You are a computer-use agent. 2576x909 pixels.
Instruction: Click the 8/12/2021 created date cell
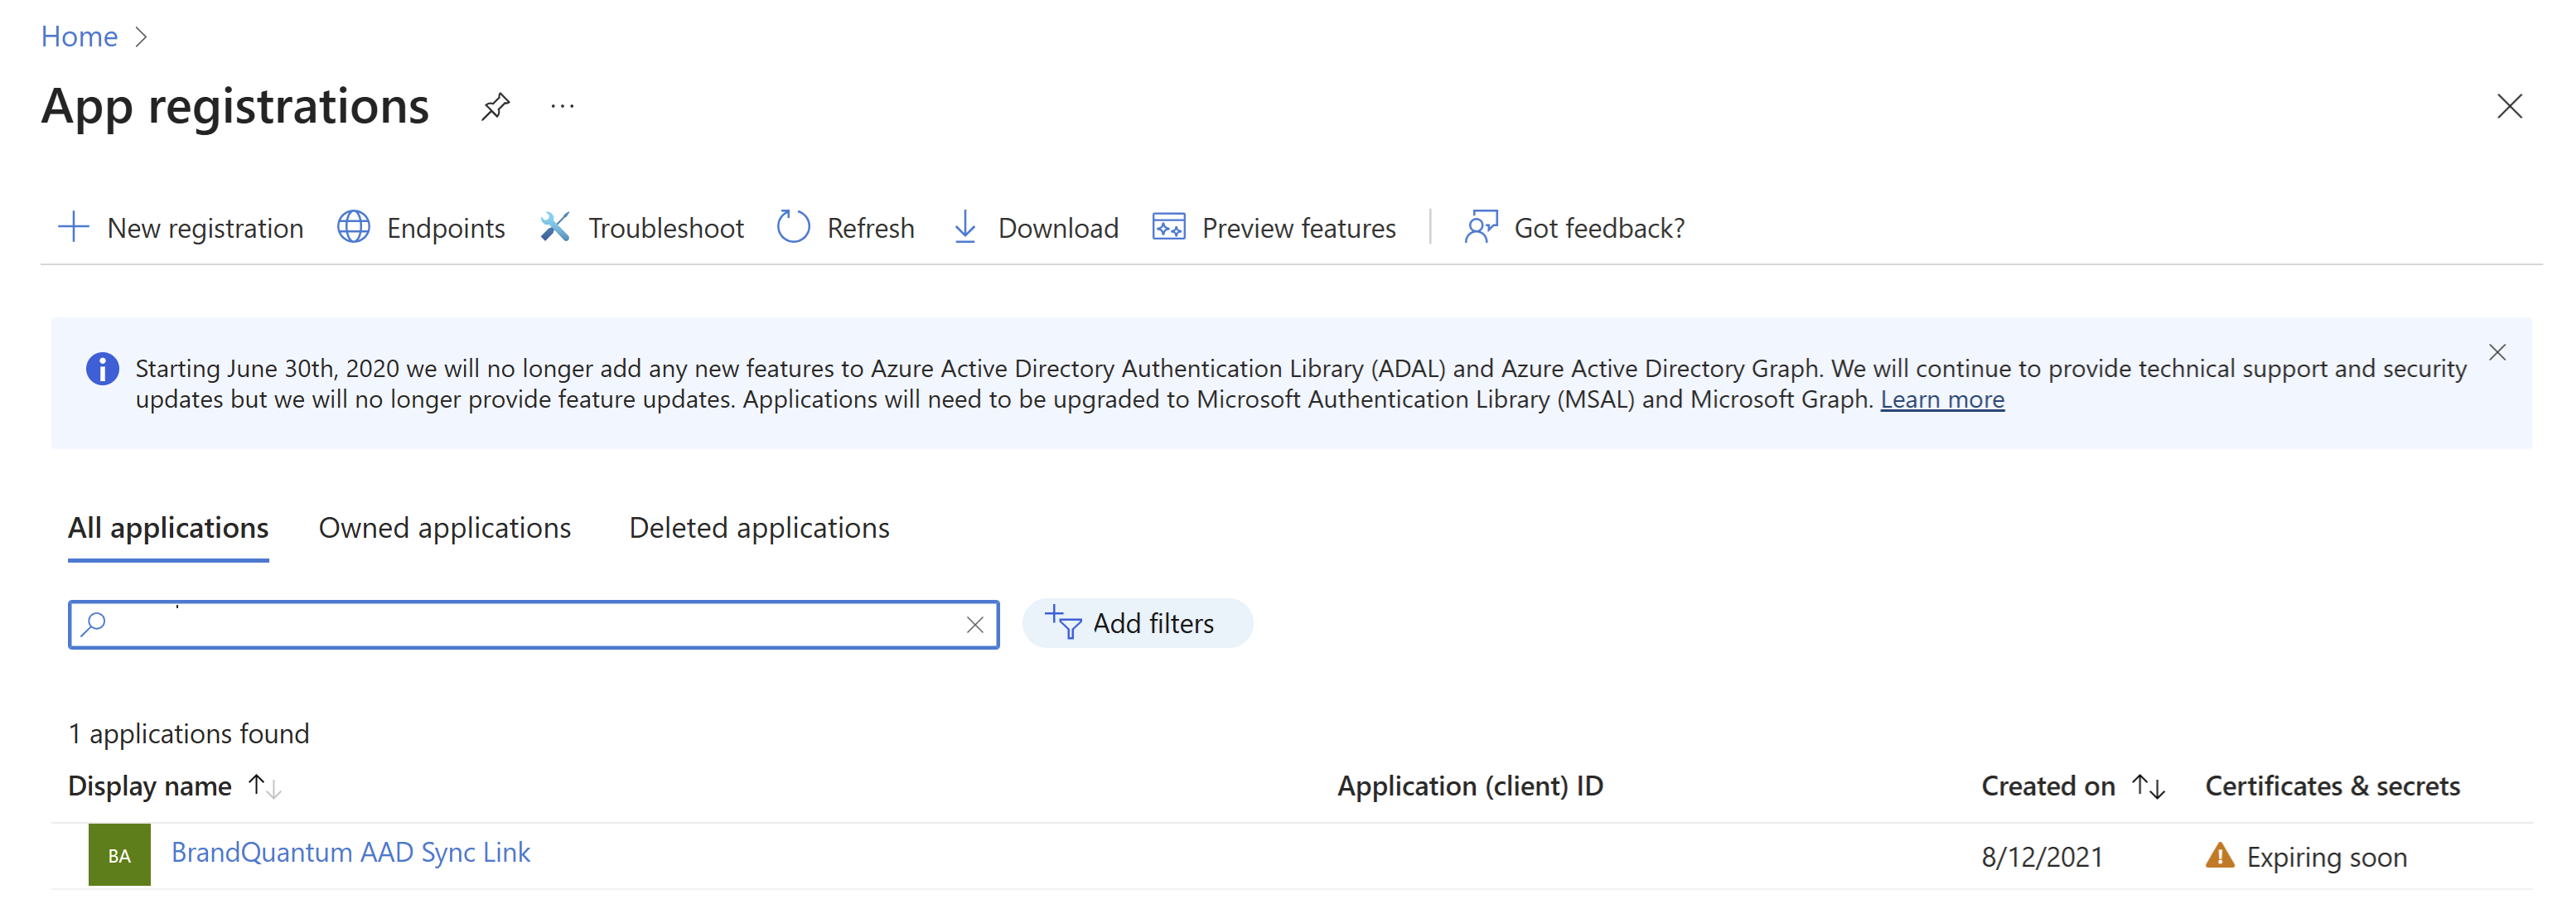2042,857
